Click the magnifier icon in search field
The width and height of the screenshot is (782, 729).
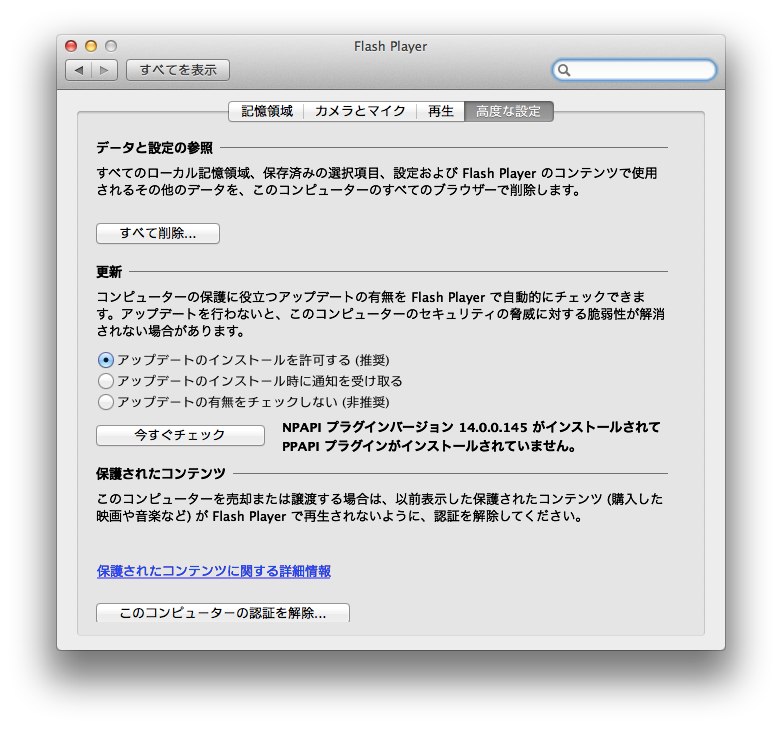(564, 70)
